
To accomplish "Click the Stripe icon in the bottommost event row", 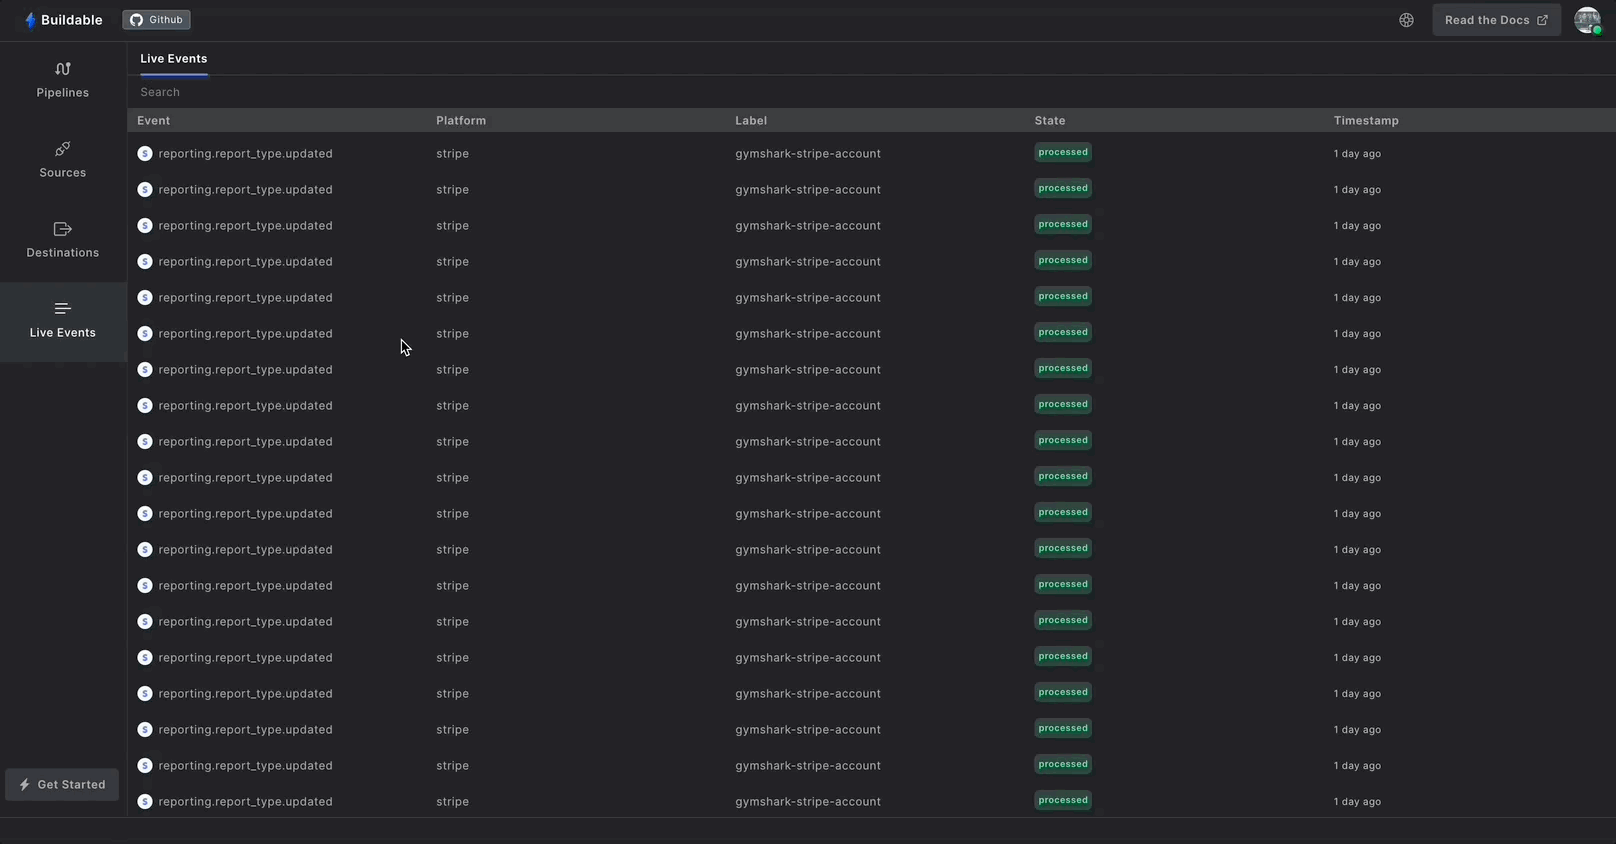I will [145, 801].
